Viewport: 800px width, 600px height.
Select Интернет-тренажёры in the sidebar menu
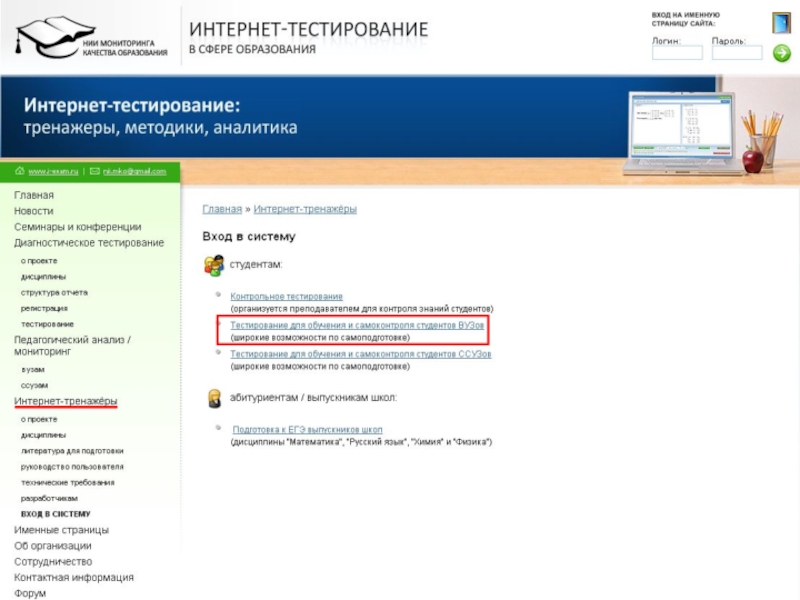point(65,401)
